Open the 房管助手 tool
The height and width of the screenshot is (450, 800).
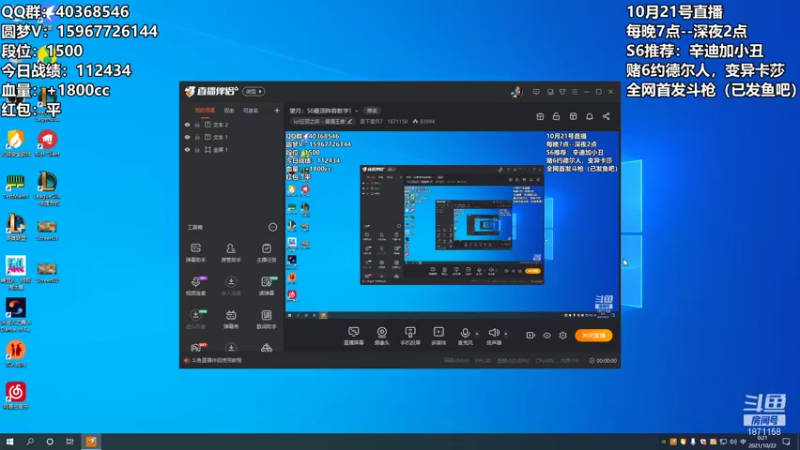coord(231,253)
